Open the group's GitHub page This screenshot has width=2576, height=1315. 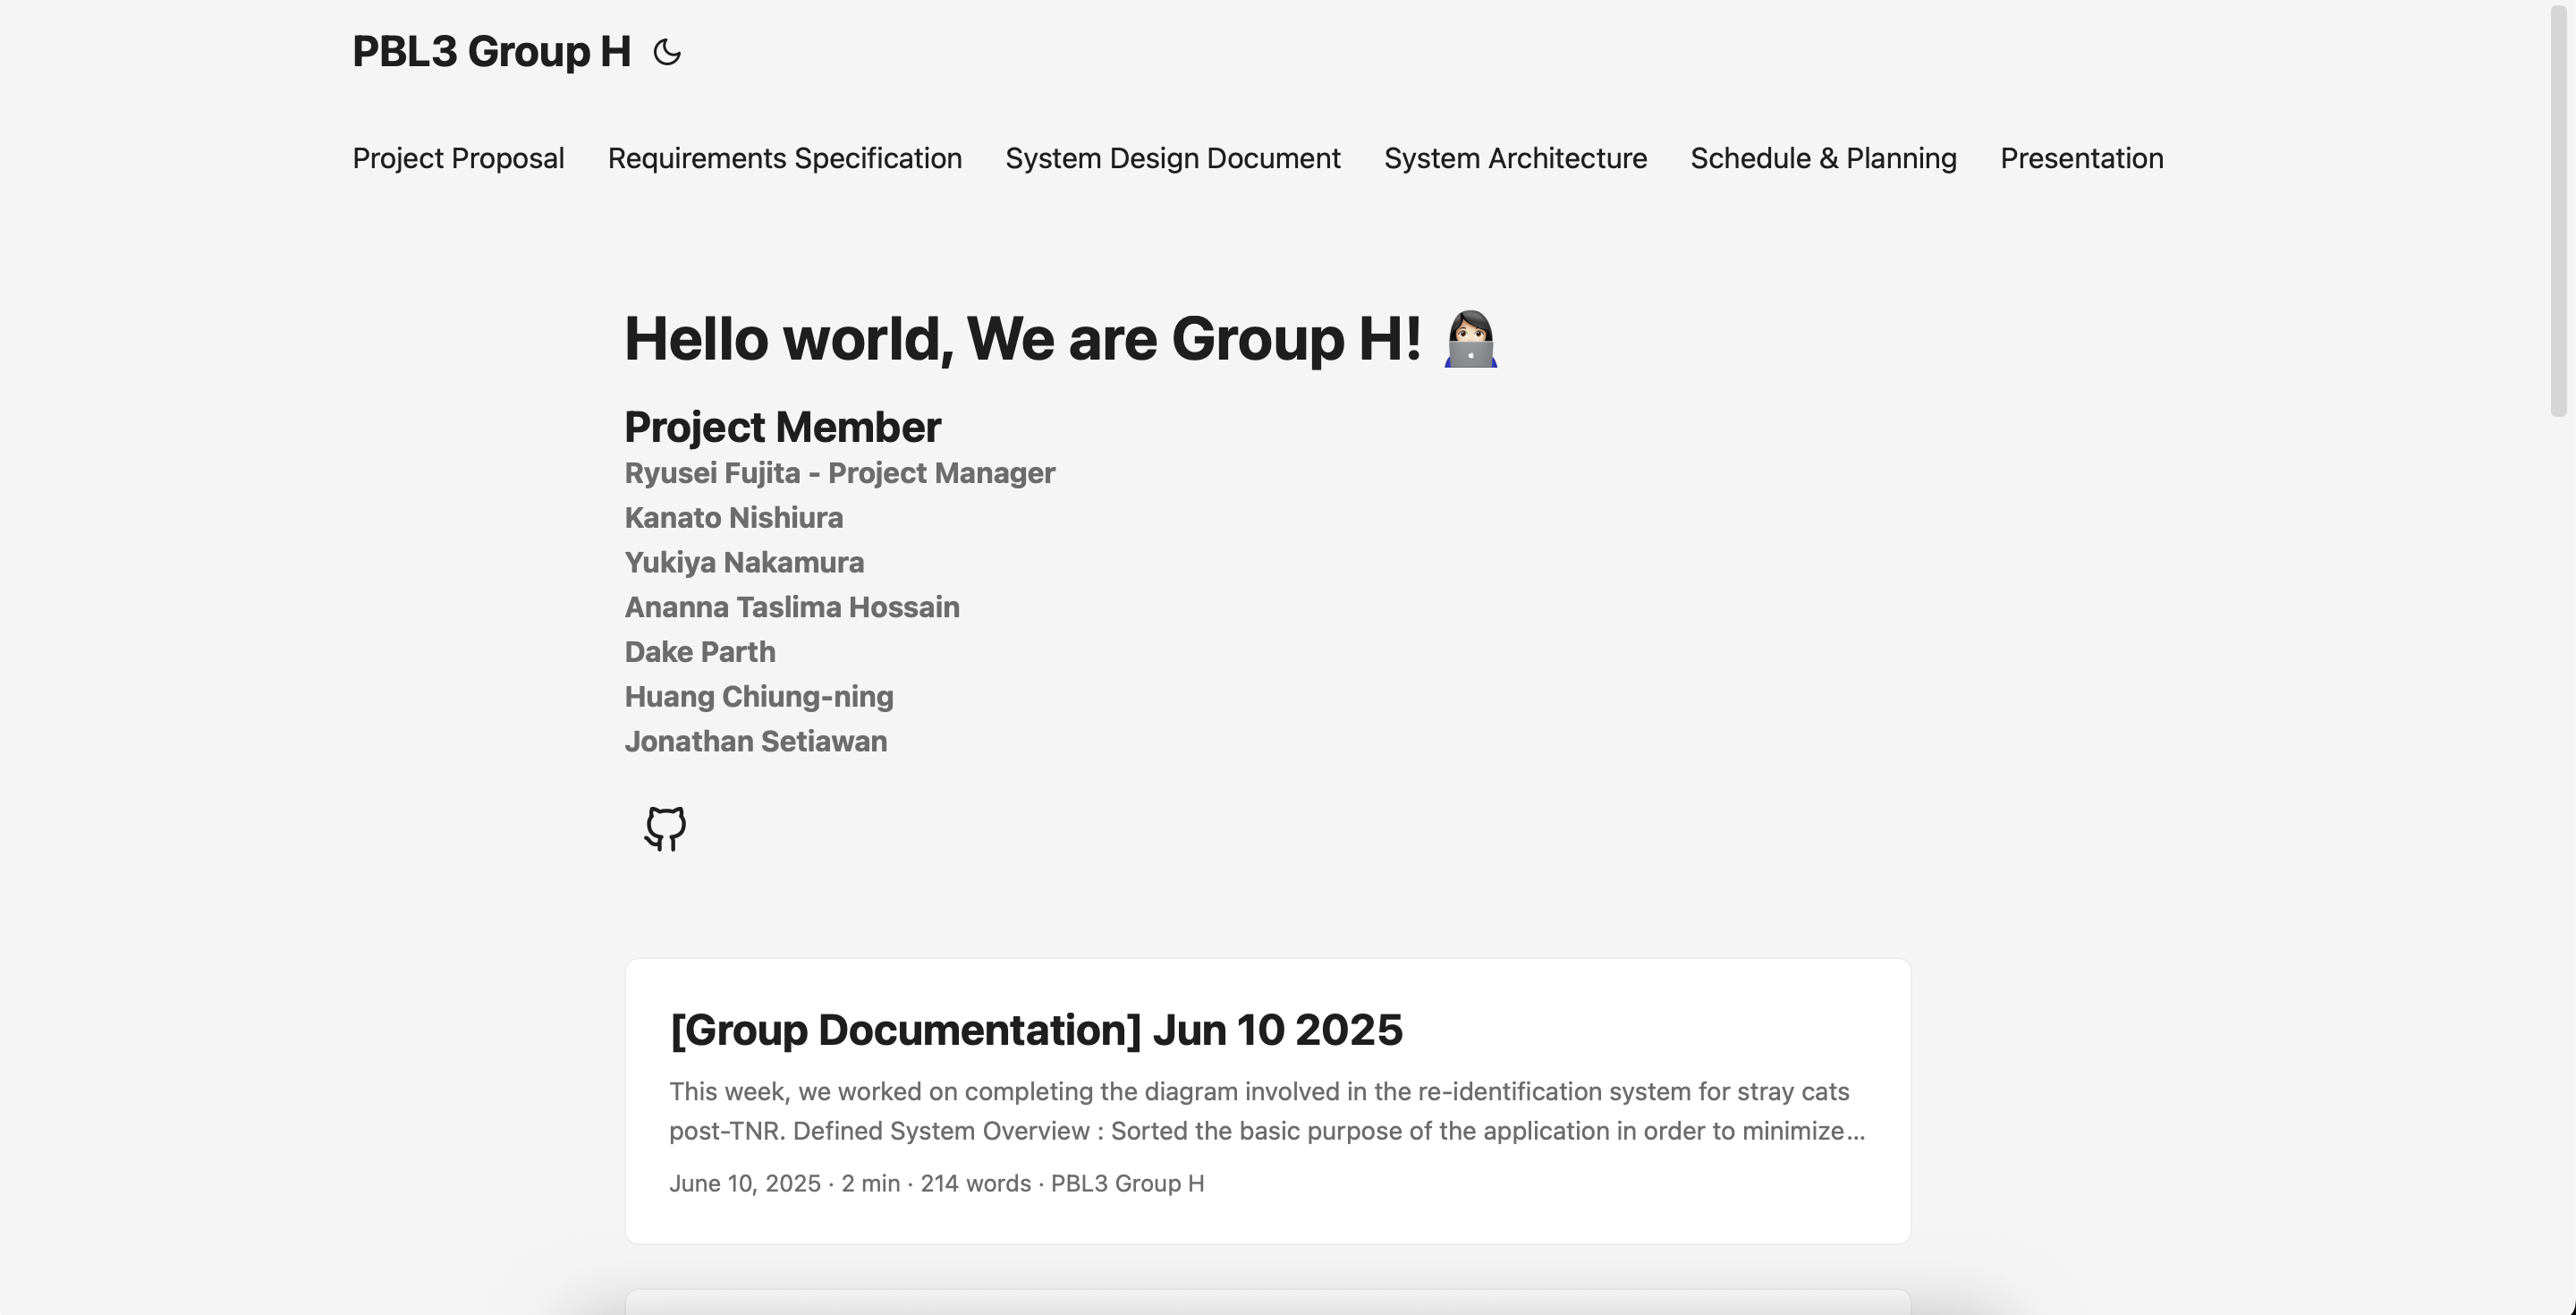[x=664, y=828]
